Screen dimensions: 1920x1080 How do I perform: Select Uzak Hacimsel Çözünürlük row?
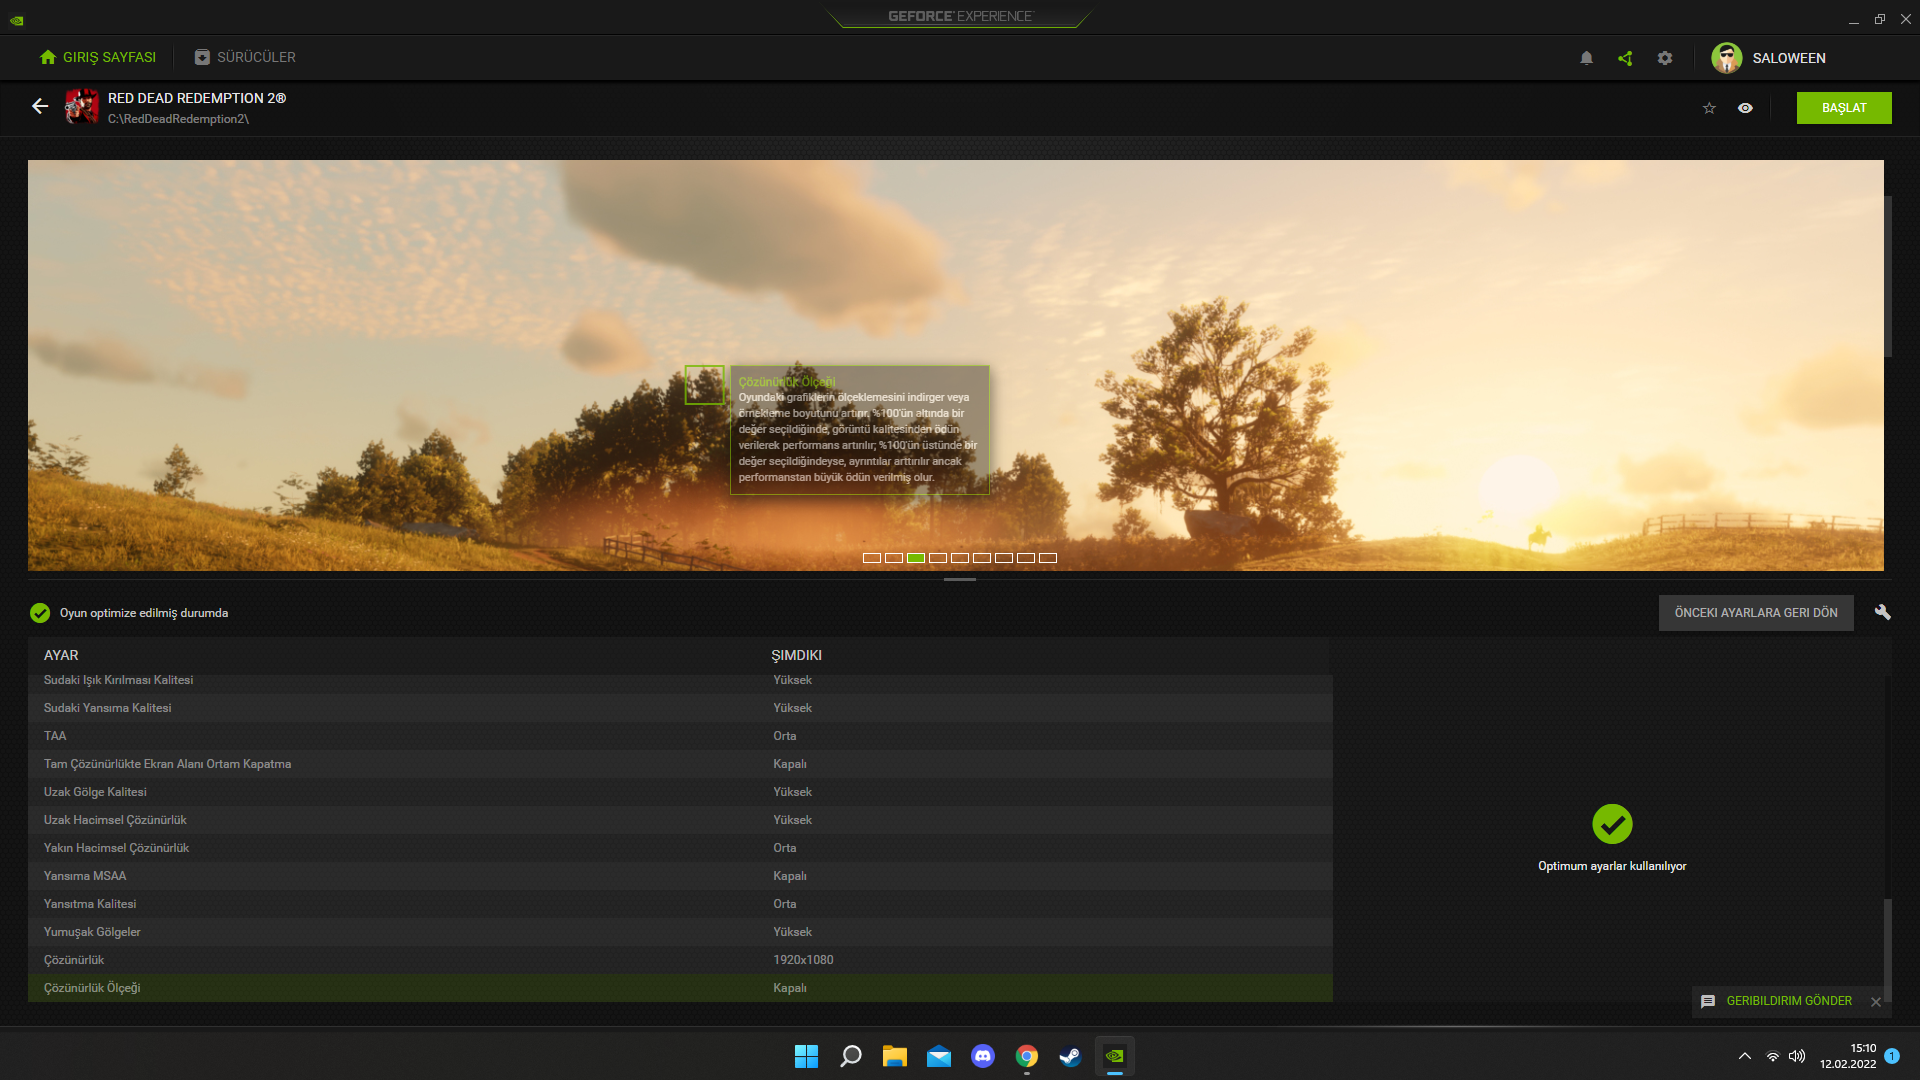tap(680, 820)
